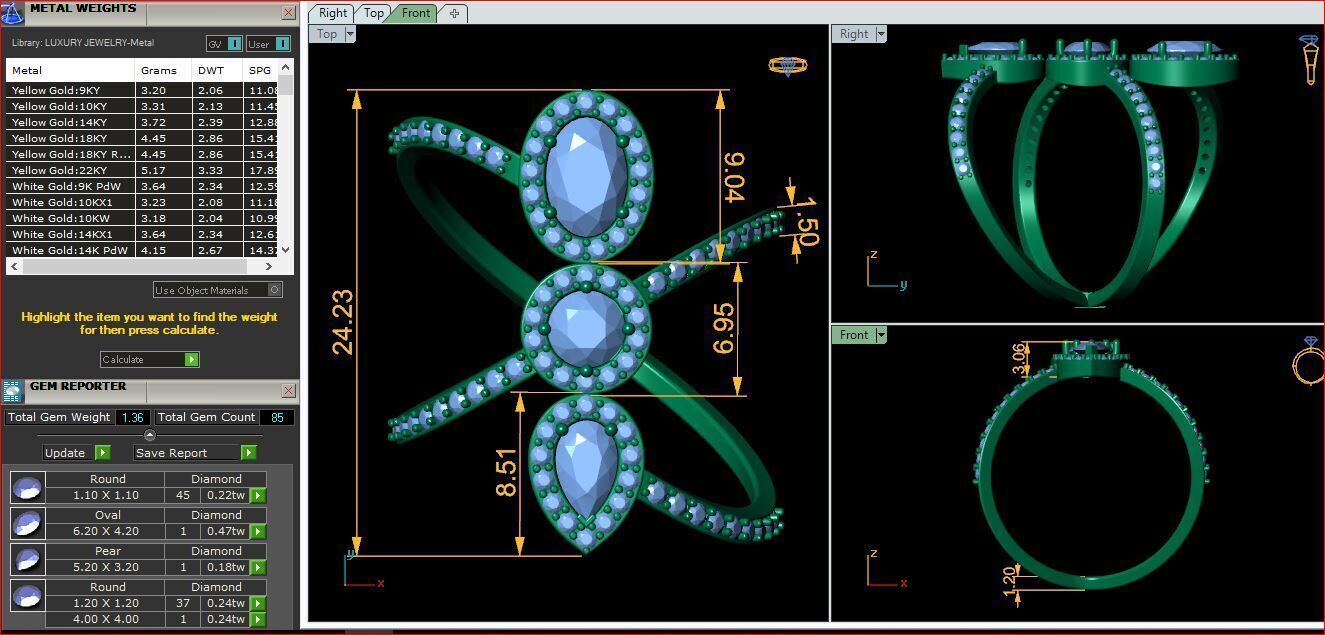
Task: Click green arrow beside 0.18tw
Action: click(x=258, y=568)
